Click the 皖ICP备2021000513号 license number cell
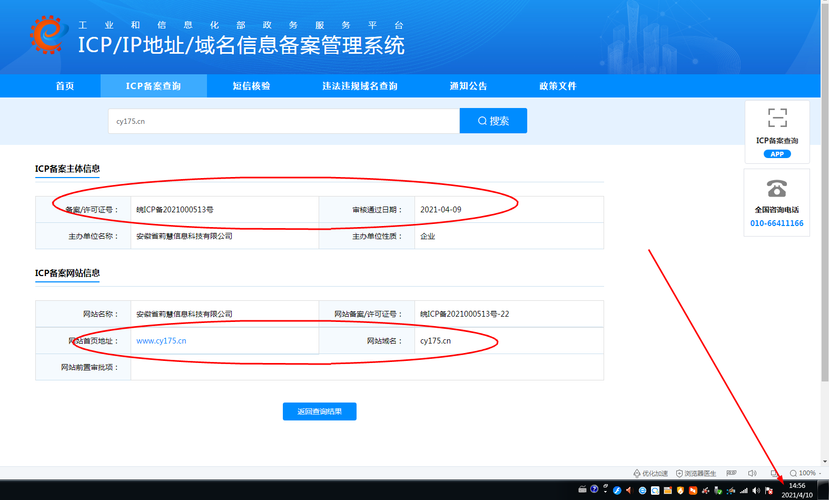 (x=225, y=209)
